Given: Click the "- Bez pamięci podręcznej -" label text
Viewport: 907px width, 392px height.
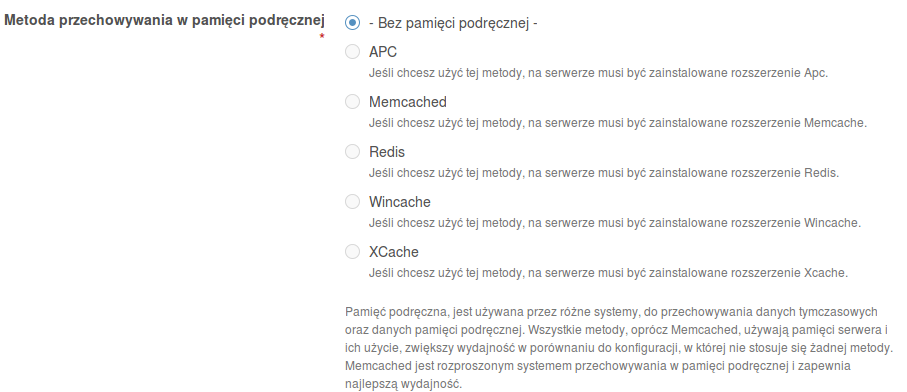Looking at the screenshot, I should (x=454, y=24).
